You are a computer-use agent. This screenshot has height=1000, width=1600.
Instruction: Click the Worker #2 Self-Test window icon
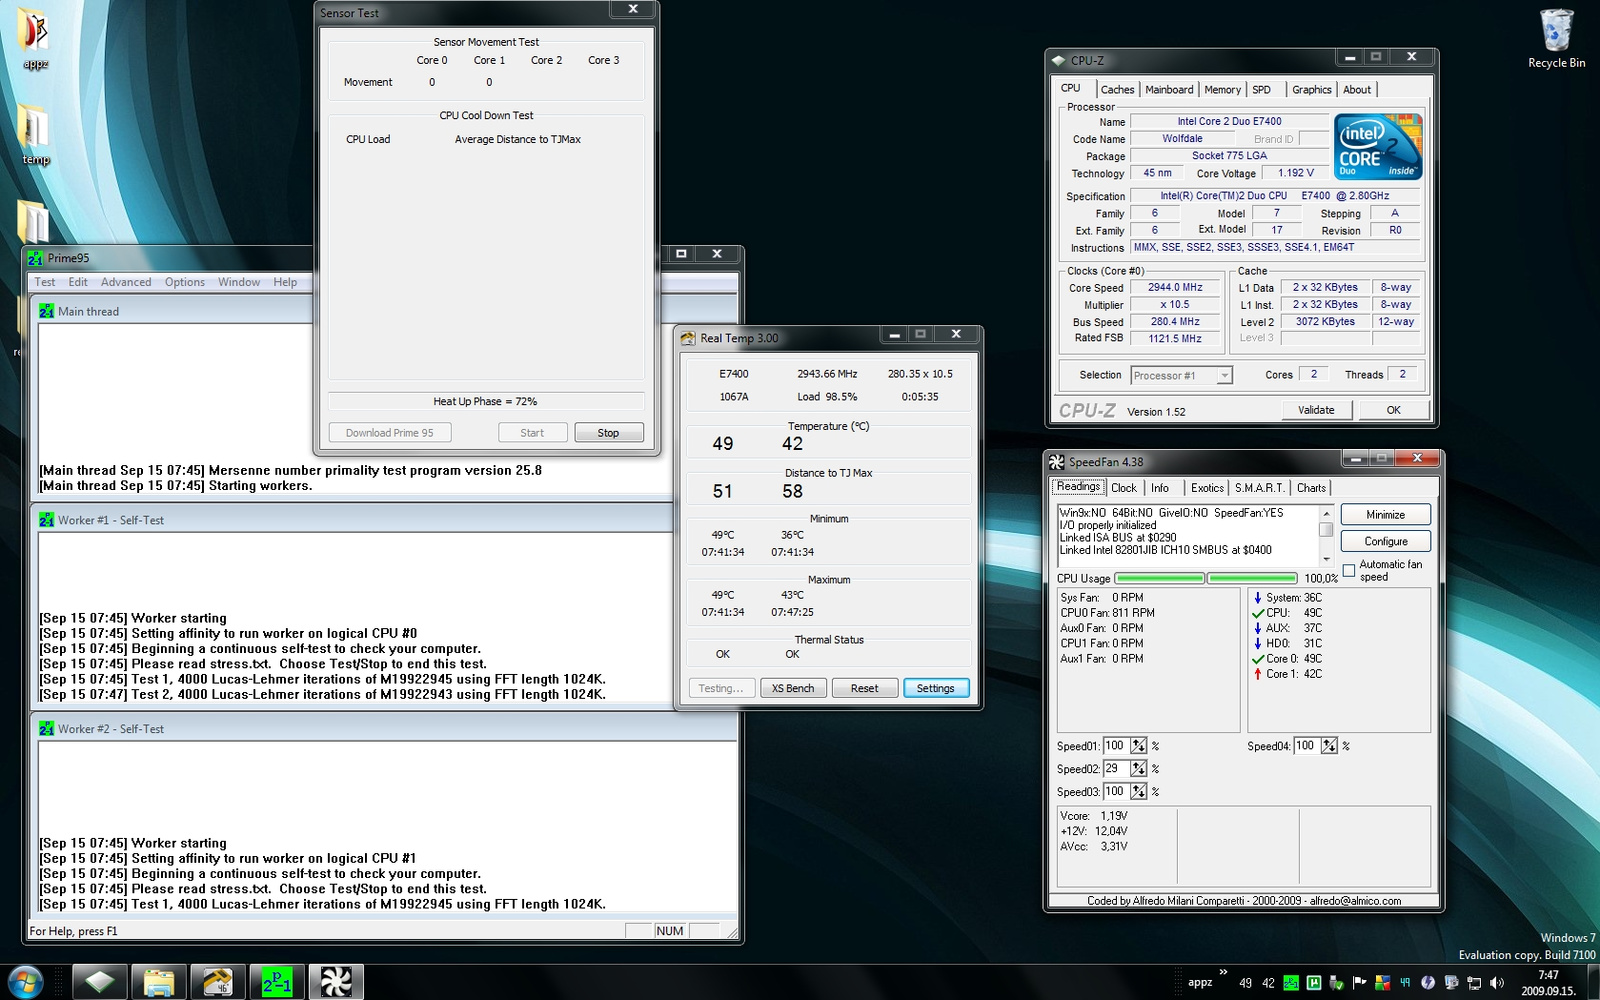pos(47,729)
